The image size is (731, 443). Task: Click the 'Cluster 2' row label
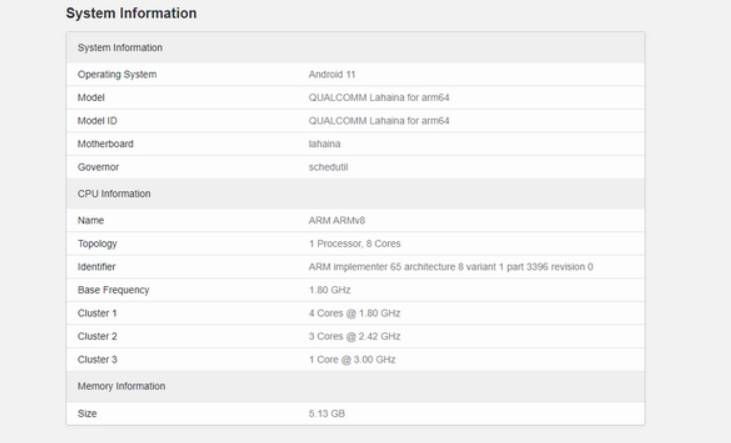click(x=97, y=337)
